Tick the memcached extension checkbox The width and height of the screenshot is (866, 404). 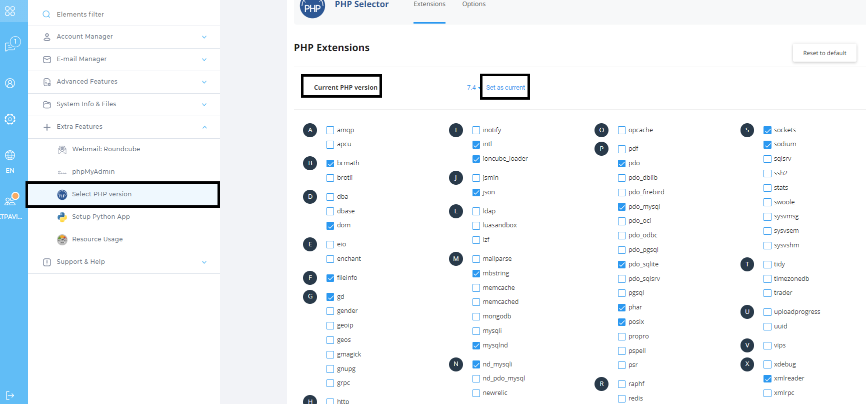coord(476,302)
